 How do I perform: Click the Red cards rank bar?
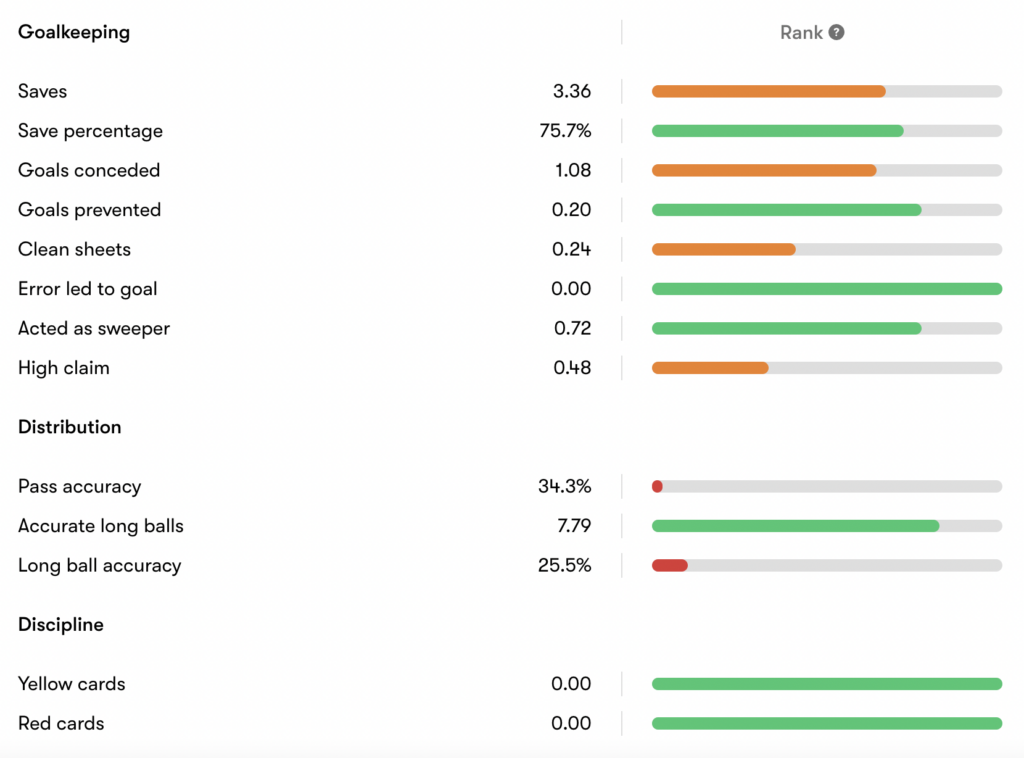tap(827, 723)
